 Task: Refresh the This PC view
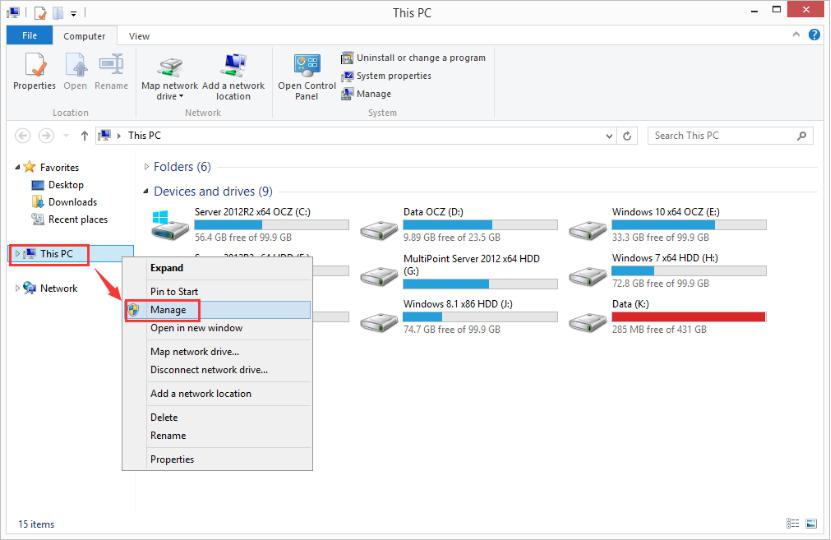coord(627,136)
